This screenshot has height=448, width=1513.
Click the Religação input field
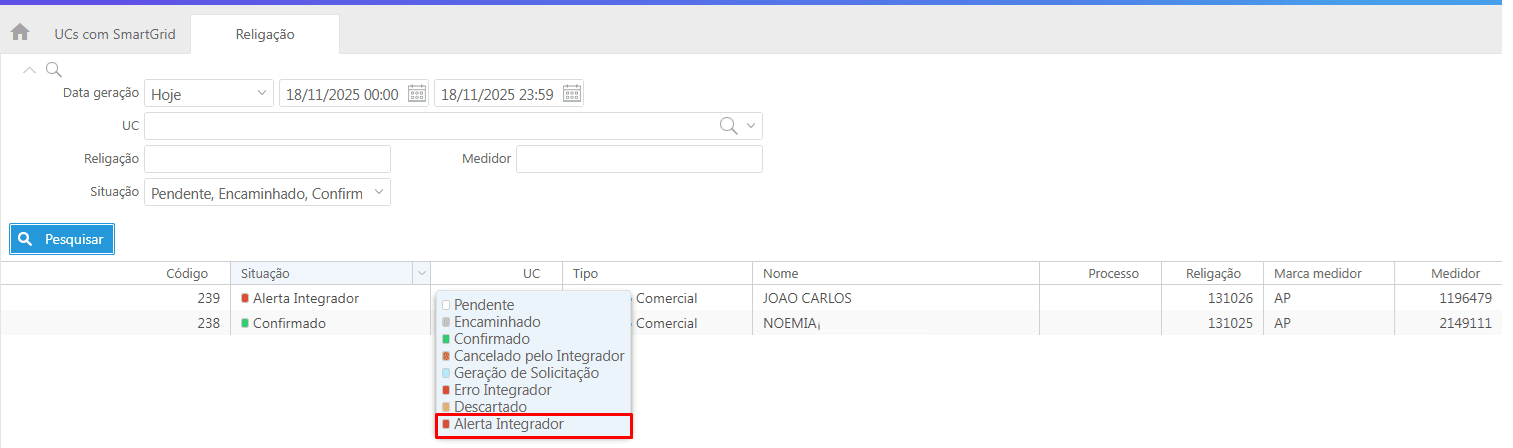click(x=268, y=159)
